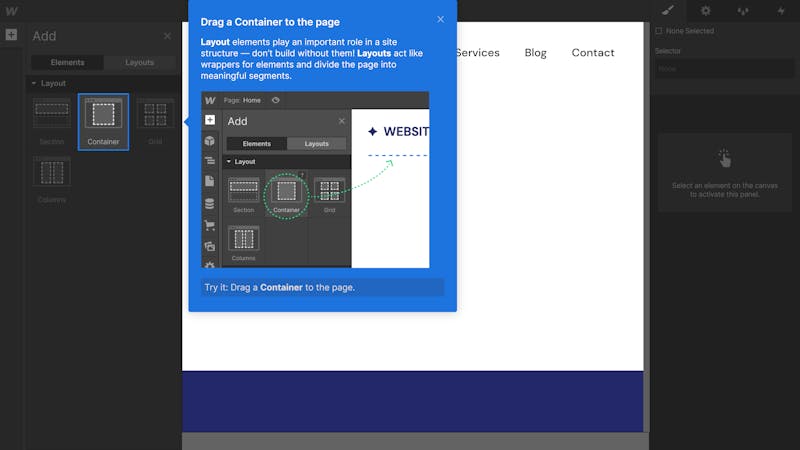Toggle the None Selected checkbox
Screen dimensions: 800x450
[x=659, y=31]
